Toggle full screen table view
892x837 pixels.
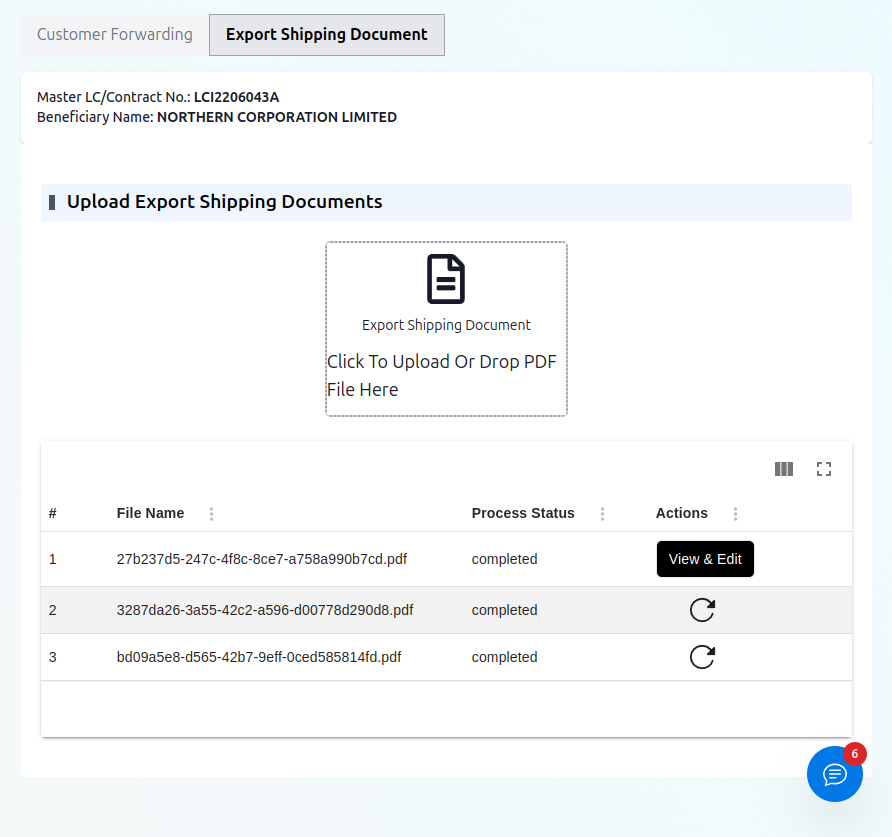(824, 469)
